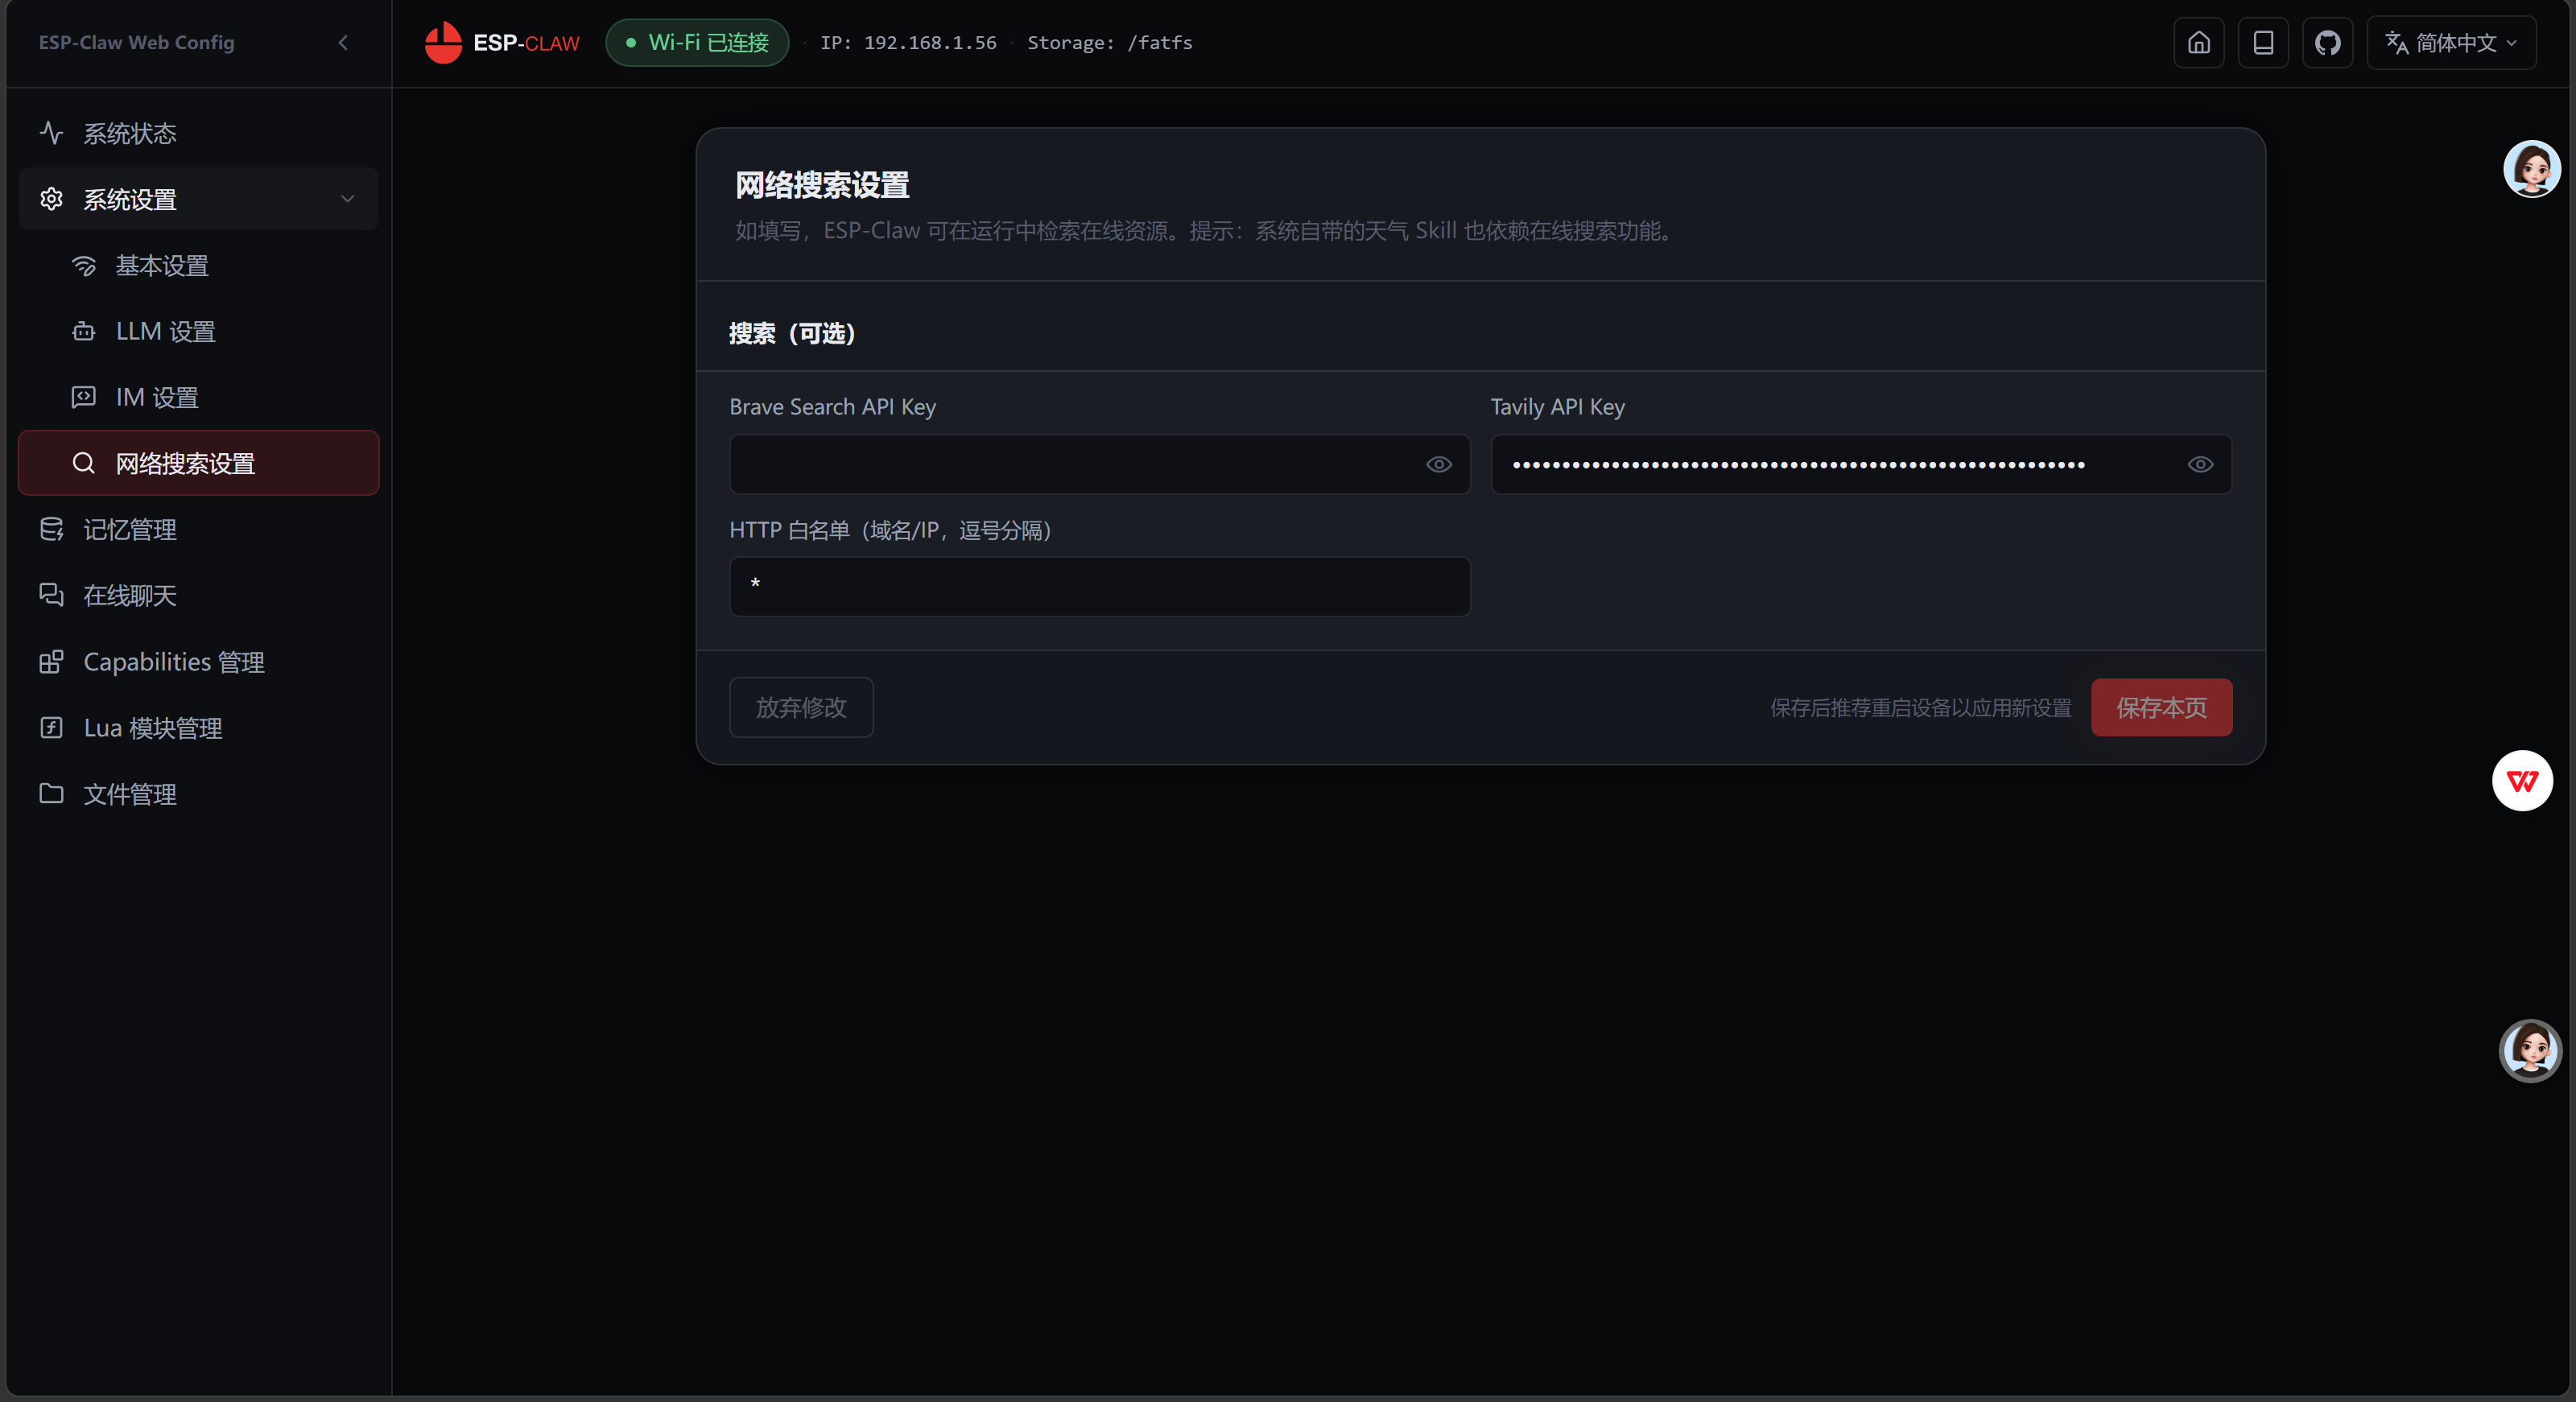
Task: Click the top floating avatar assistant
Action: [x=2531, y=169]
